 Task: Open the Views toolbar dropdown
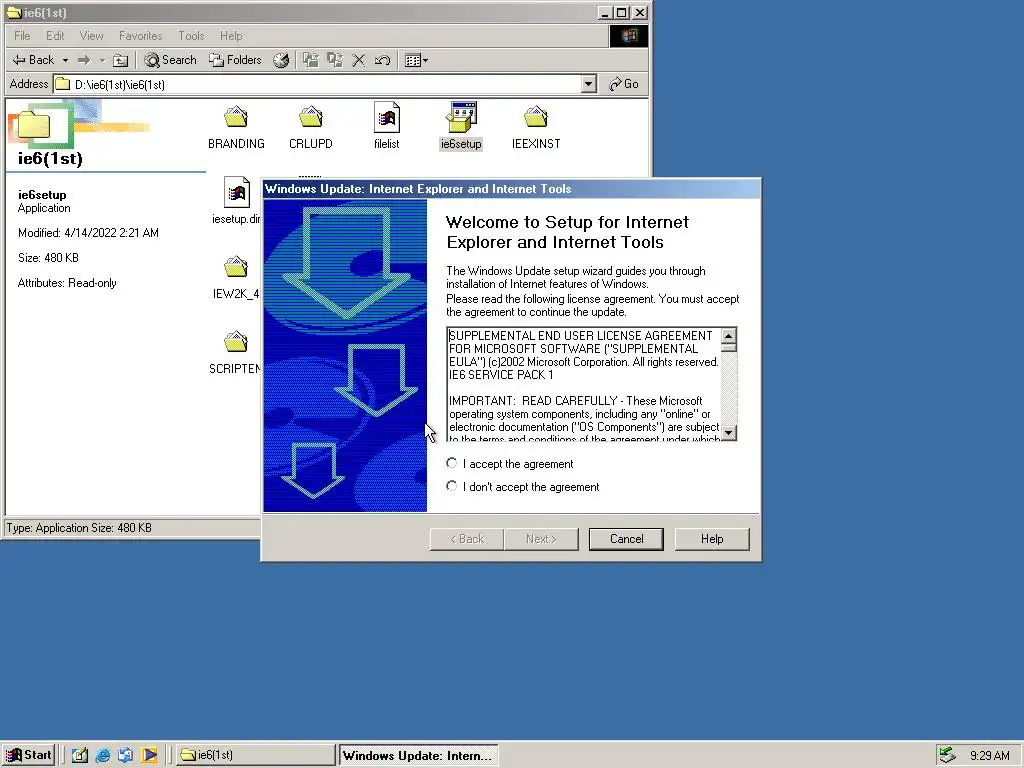416,60
